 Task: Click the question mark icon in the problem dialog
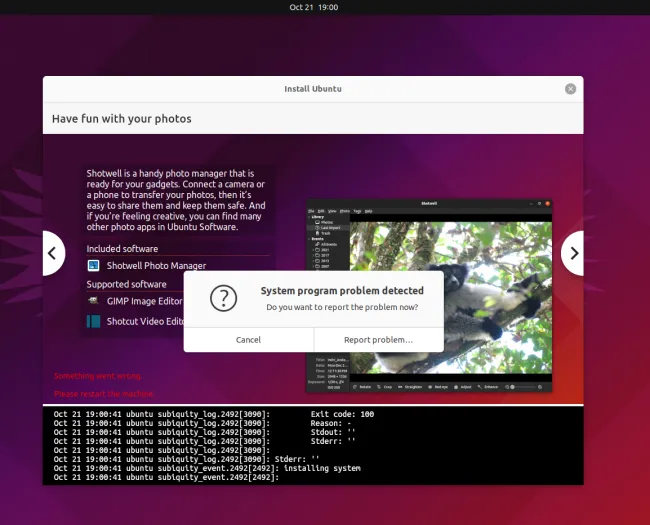[x=223, y=298]
